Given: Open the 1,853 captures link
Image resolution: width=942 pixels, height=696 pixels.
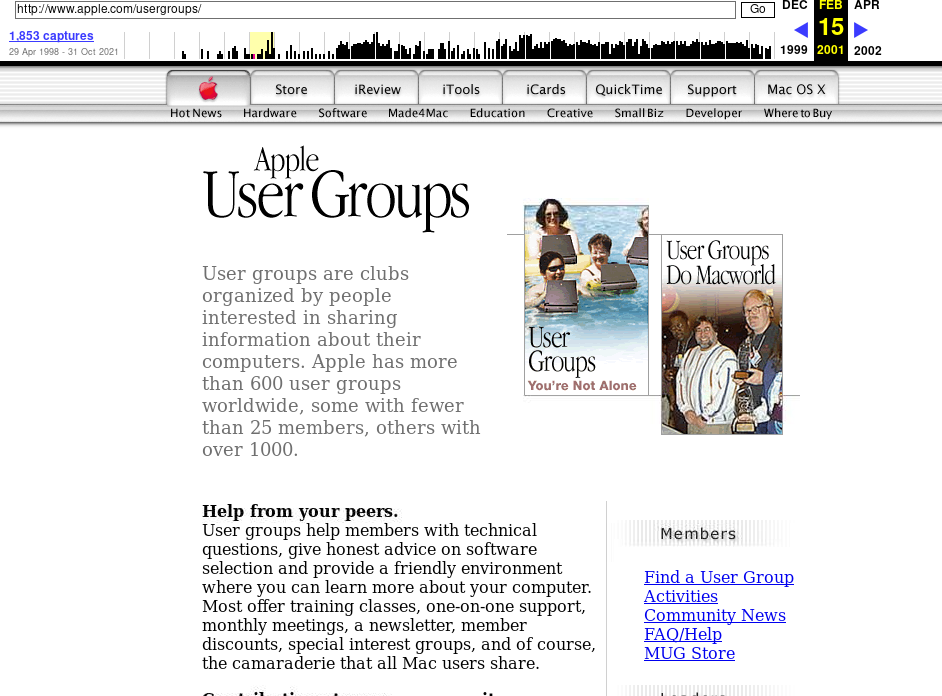Looking at the screenshot, I should point(51,35).
